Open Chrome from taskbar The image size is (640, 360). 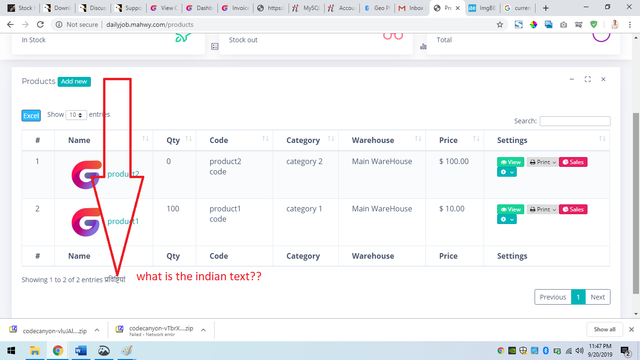(58, 351)
